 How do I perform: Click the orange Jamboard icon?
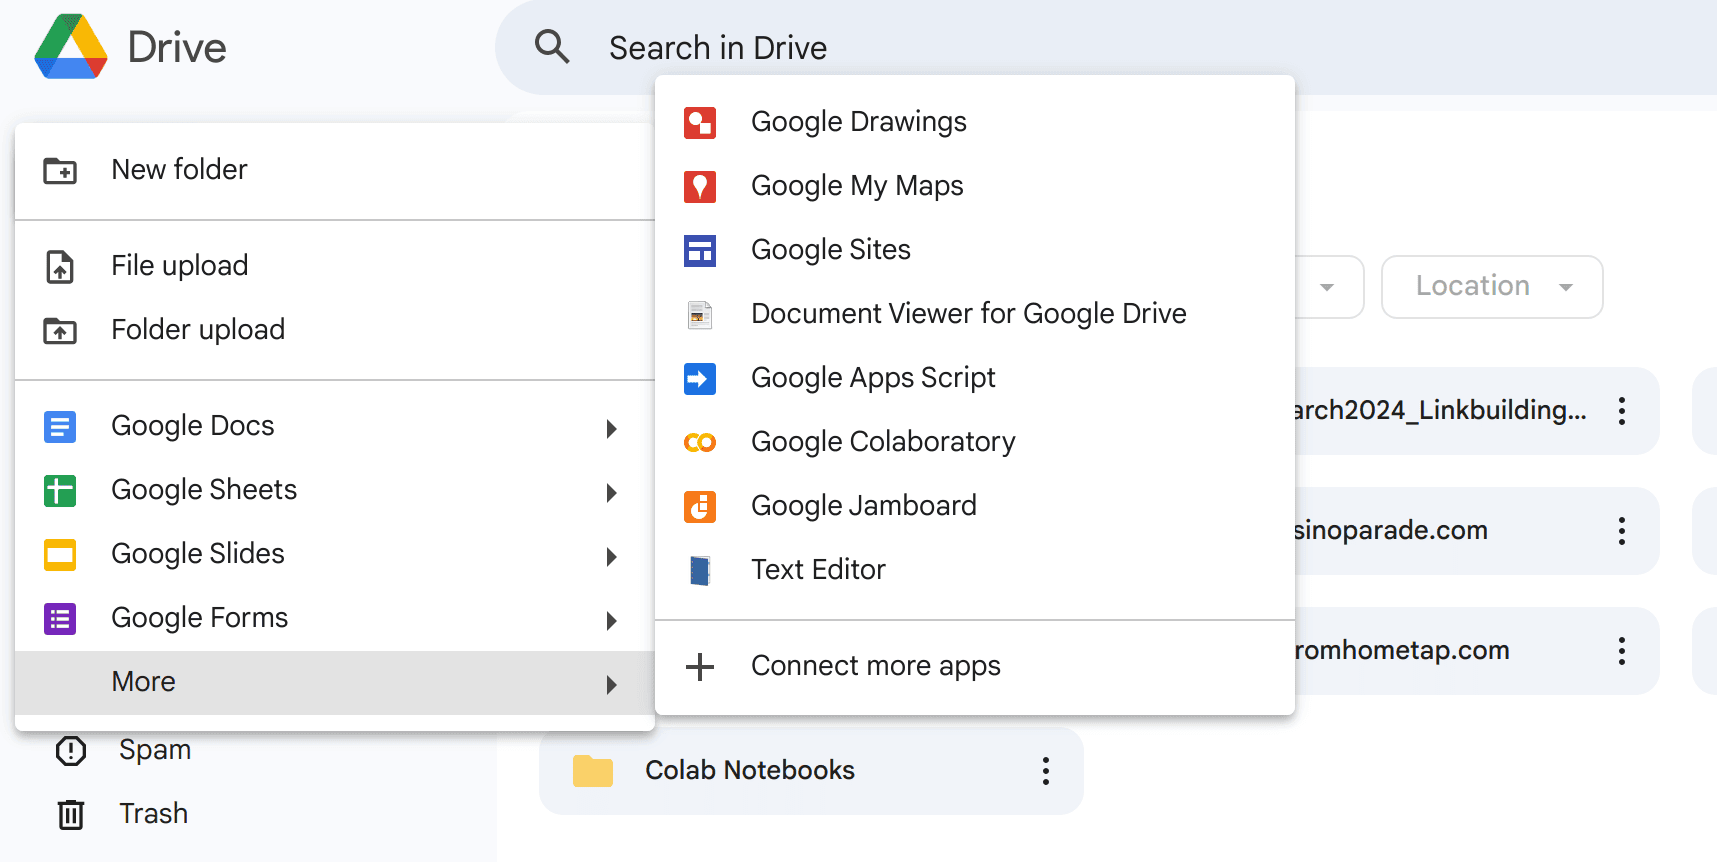click(700, 507)
